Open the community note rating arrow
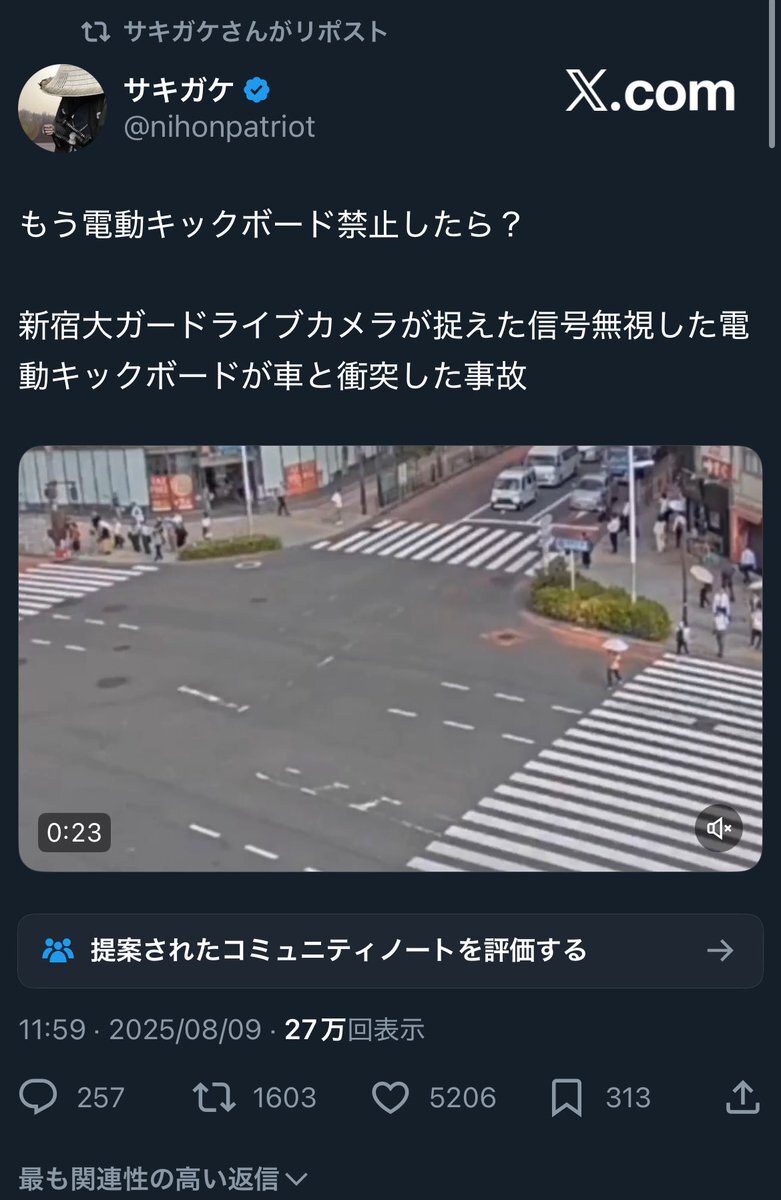This screenshot has height=1200, width=781. (720, 950)
